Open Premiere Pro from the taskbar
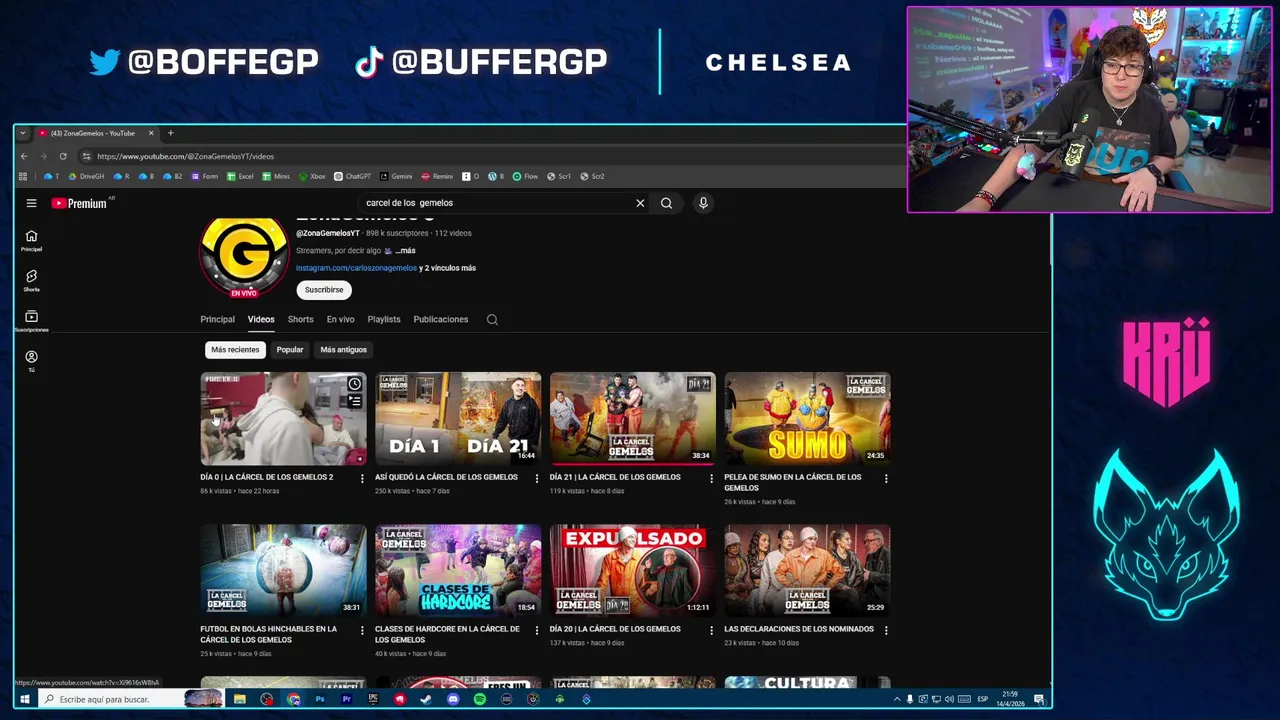The image size is (1280, 720). (346, 699)
